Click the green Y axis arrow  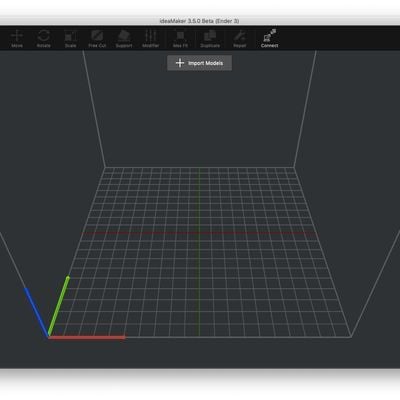click(59, 305)
